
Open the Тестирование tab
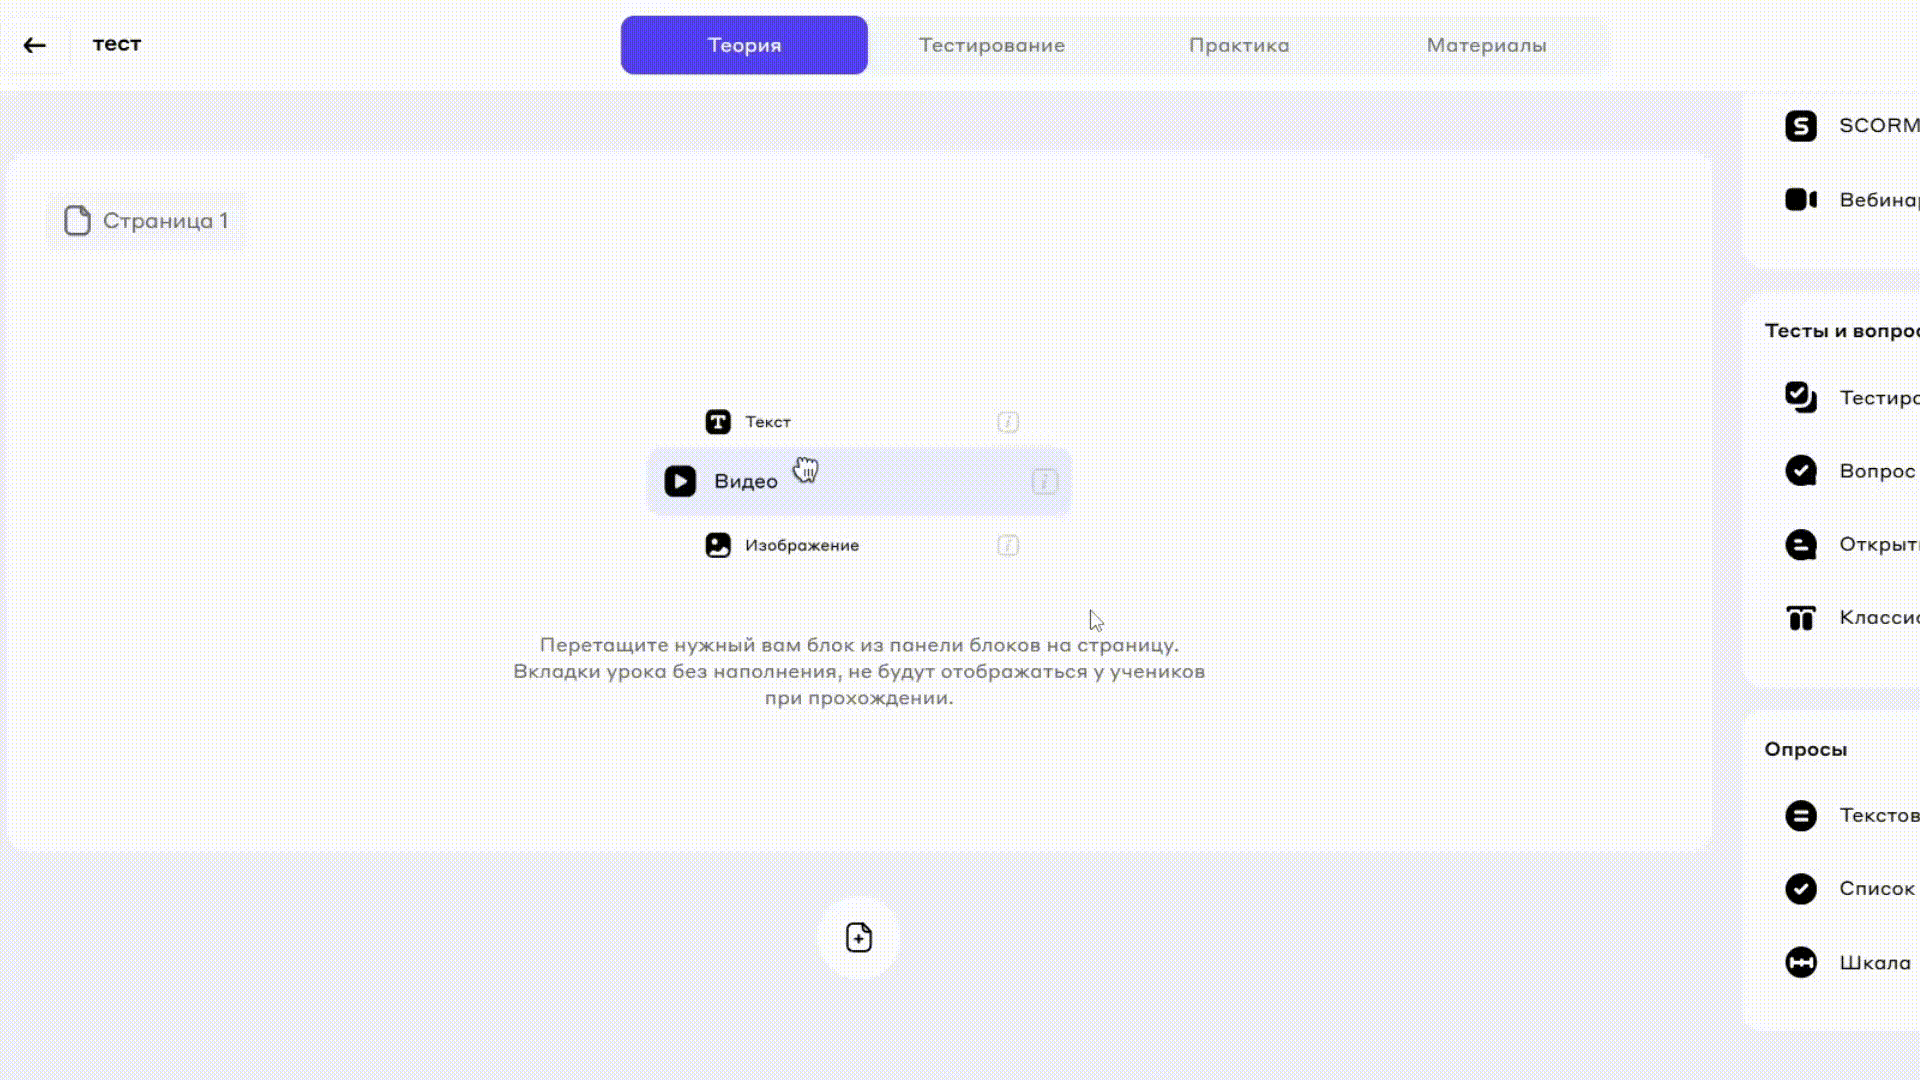(x=991, y=45)
